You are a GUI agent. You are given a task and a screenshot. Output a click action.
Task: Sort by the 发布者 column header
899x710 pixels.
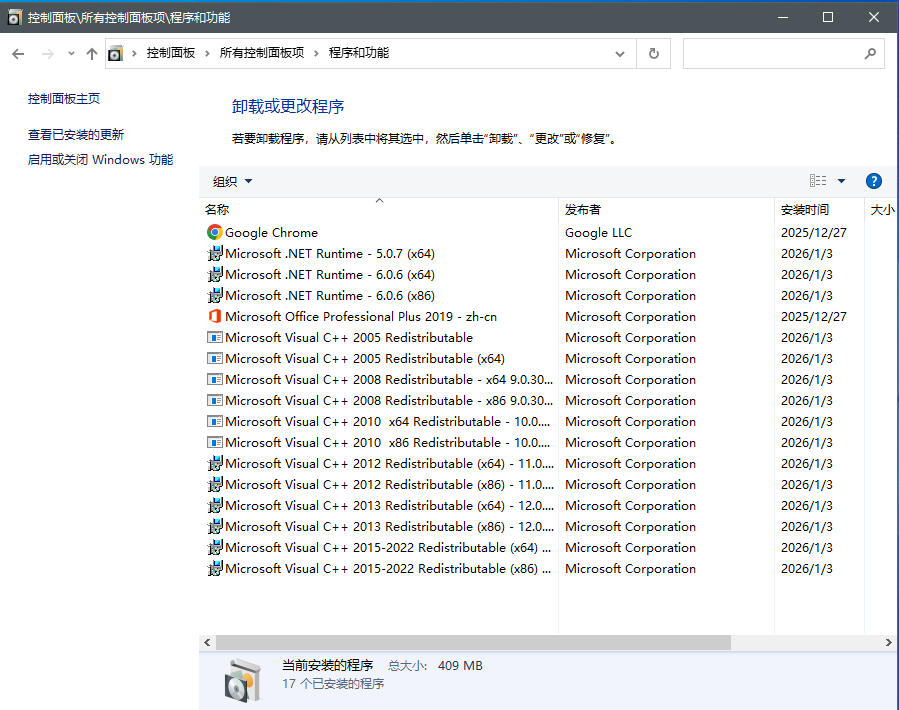[583, 210]
